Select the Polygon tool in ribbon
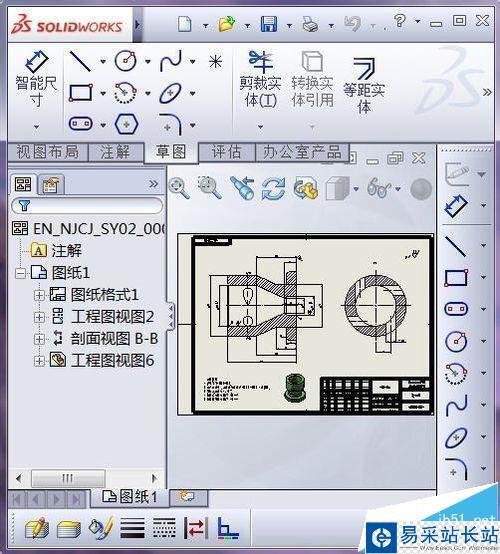The height and width of the screenshot is (554, 500). pyautogui.click(x=126, y=124)
